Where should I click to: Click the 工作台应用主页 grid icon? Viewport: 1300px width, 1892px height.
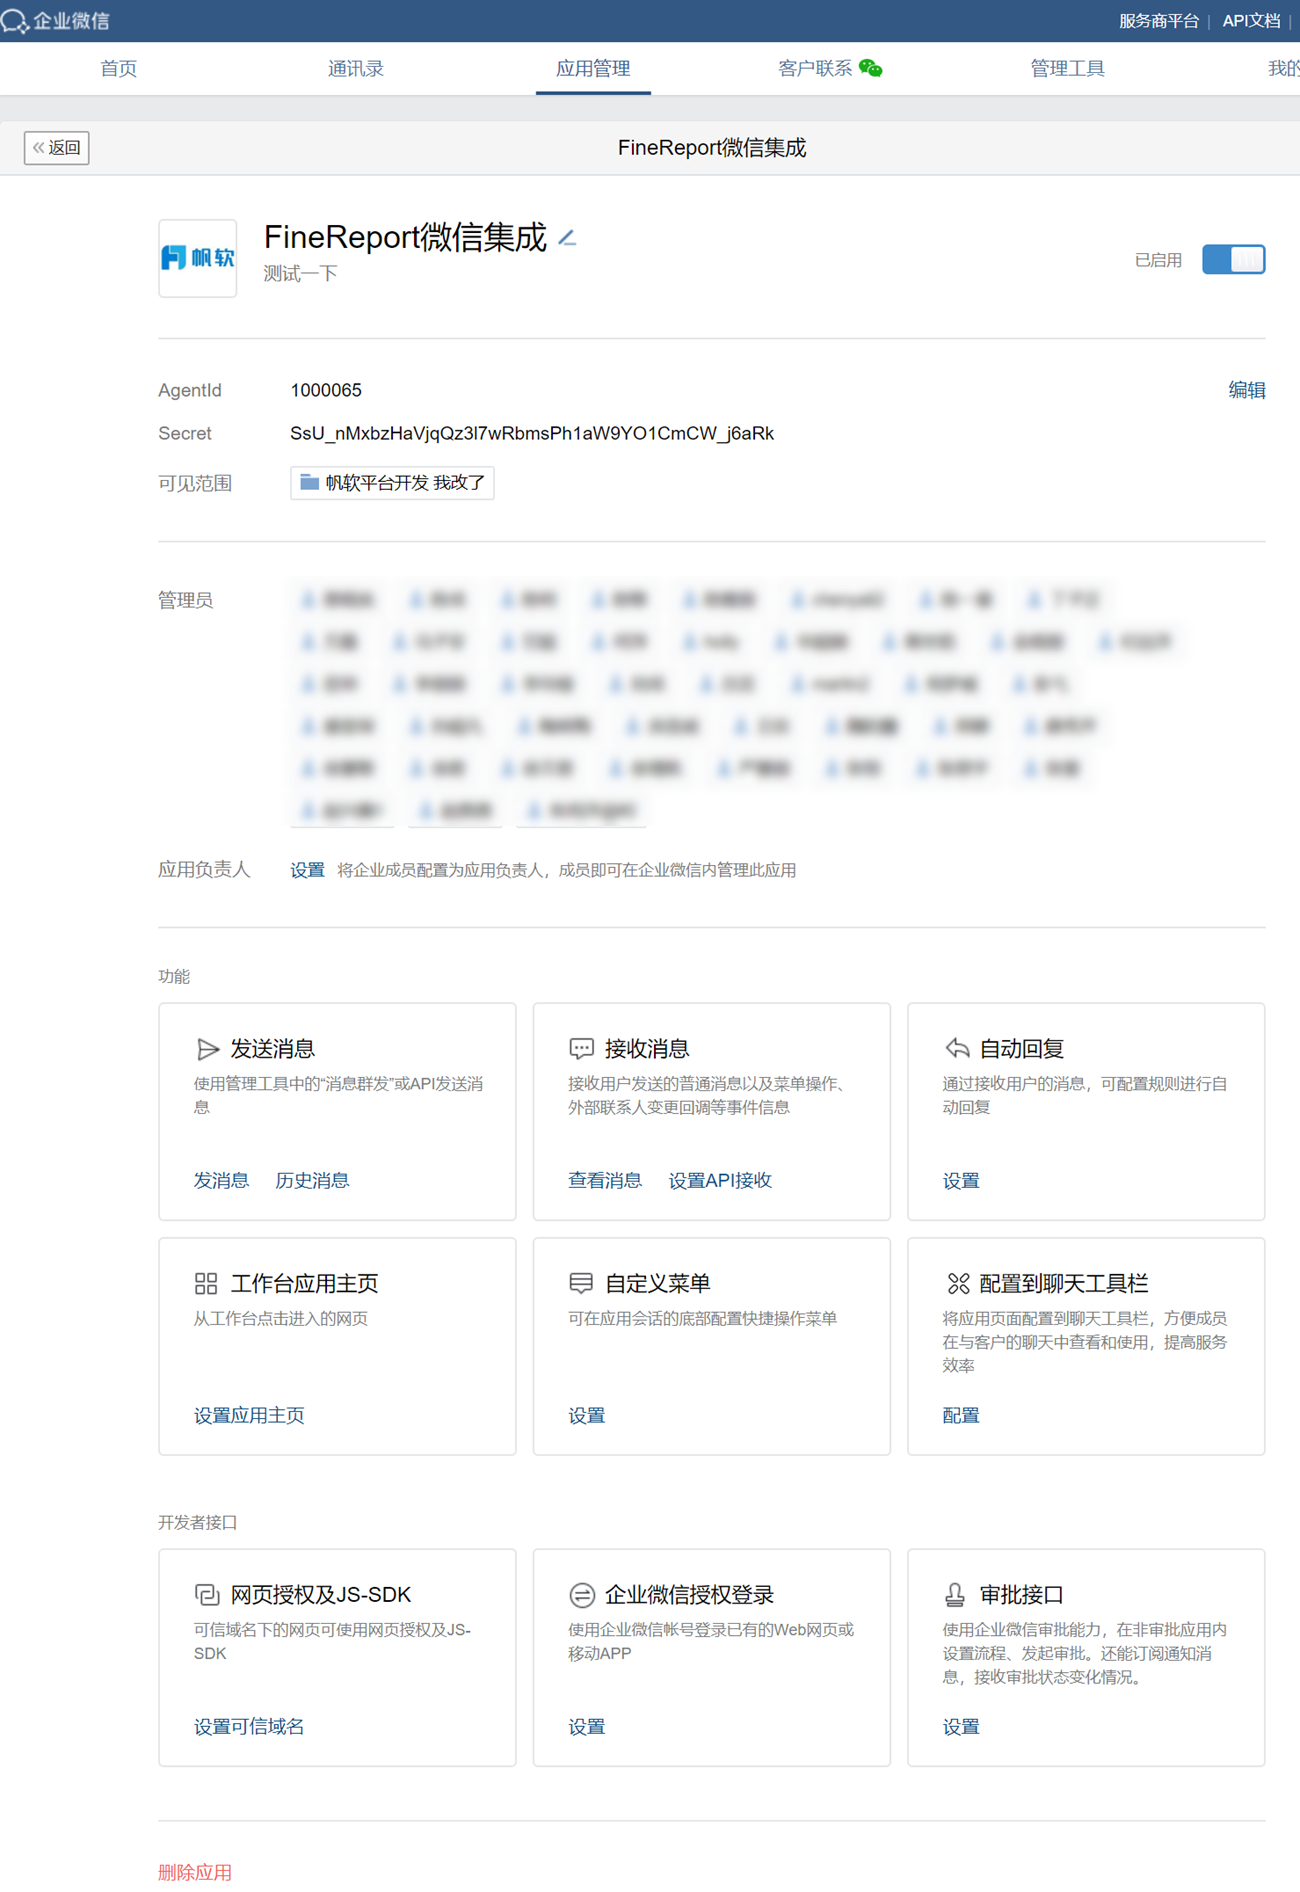coord(206,1283)
